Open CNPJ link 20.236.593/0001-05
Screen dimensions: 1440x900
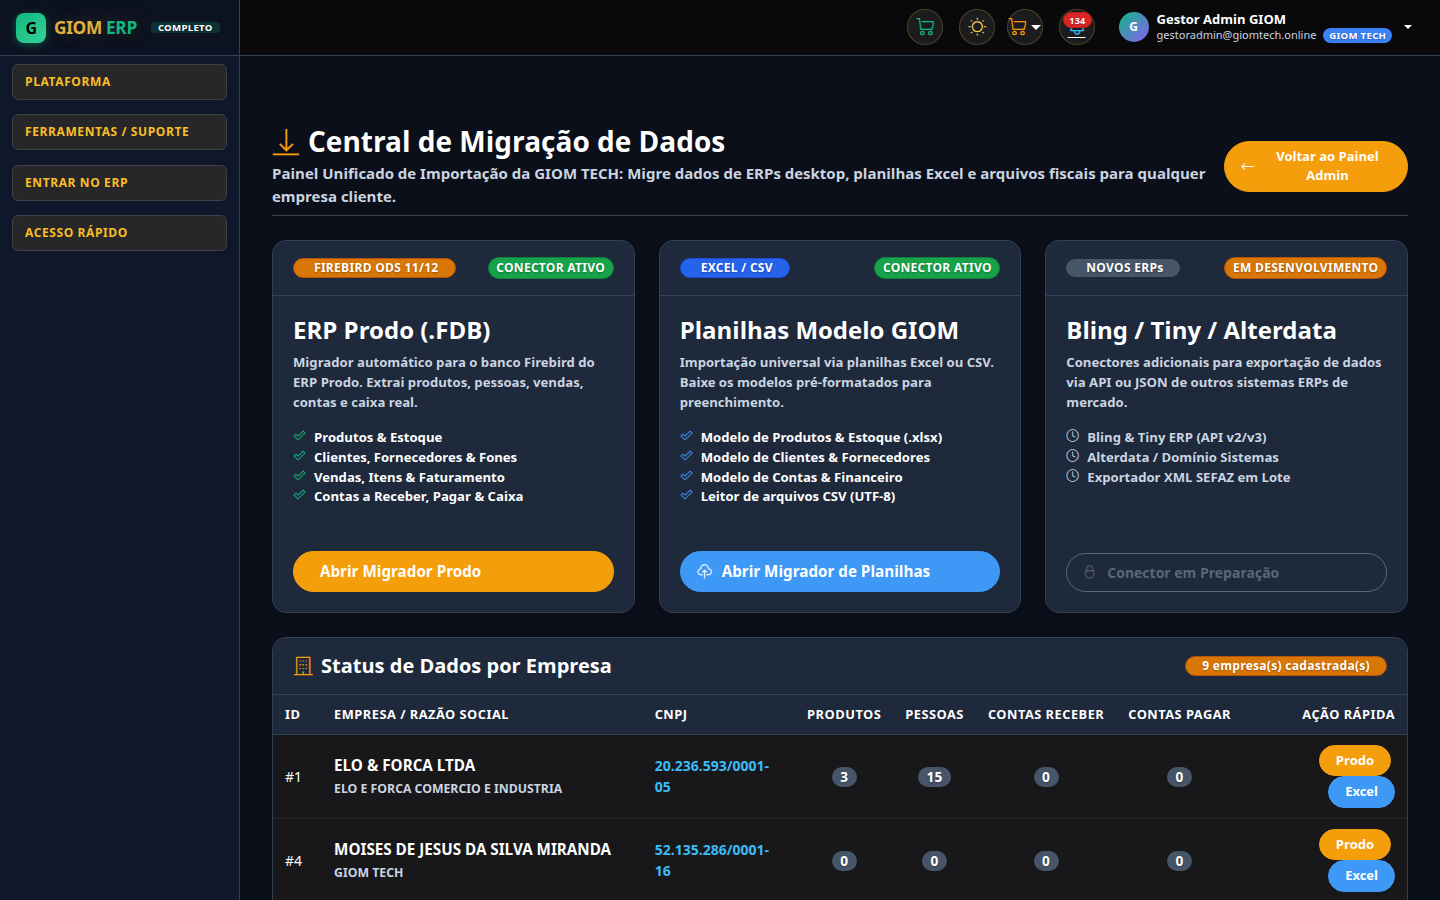(x=712, y=777)
